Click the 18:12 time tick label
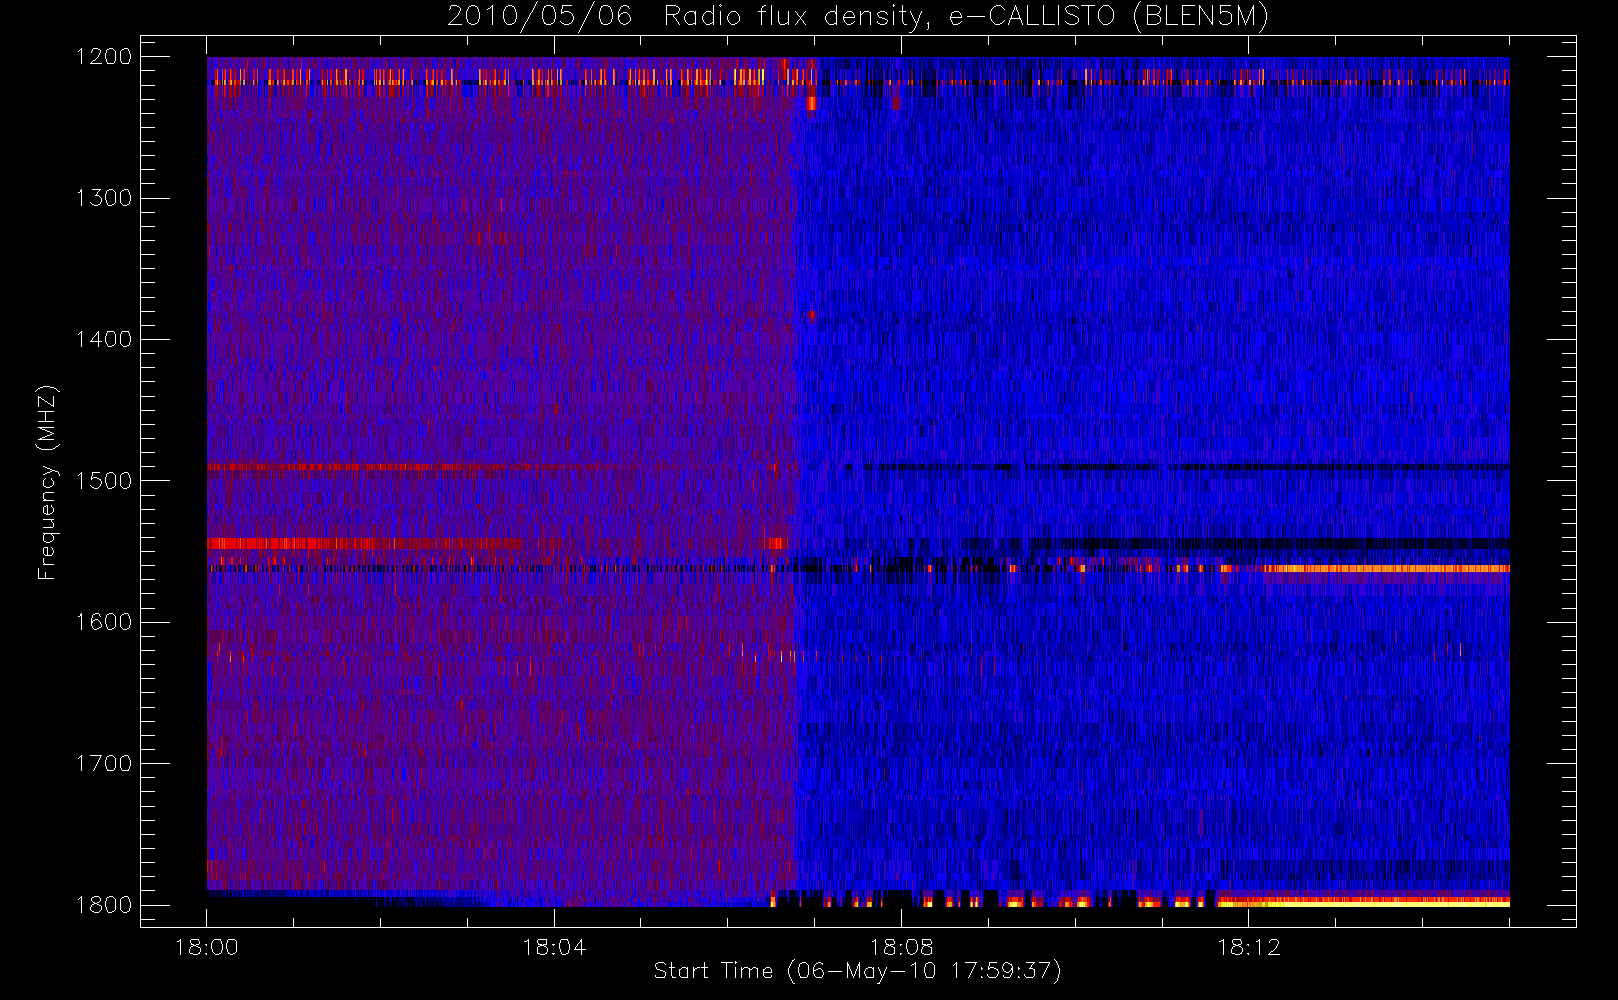This screenshot has height=1000, width=1618. 1248,947
